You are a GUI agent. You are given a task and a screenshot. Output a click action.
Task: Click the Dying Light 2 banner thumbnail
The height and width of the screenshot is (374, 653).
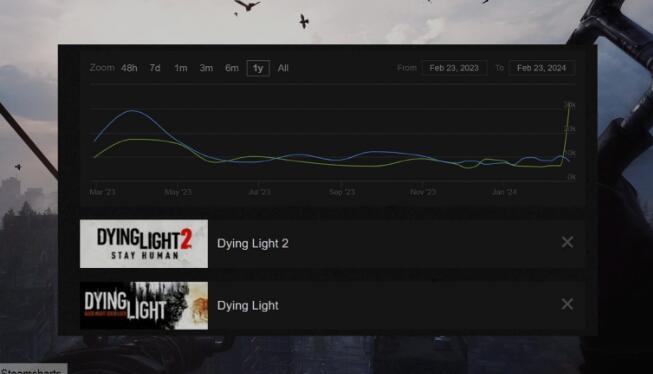[x=144, y=244]
